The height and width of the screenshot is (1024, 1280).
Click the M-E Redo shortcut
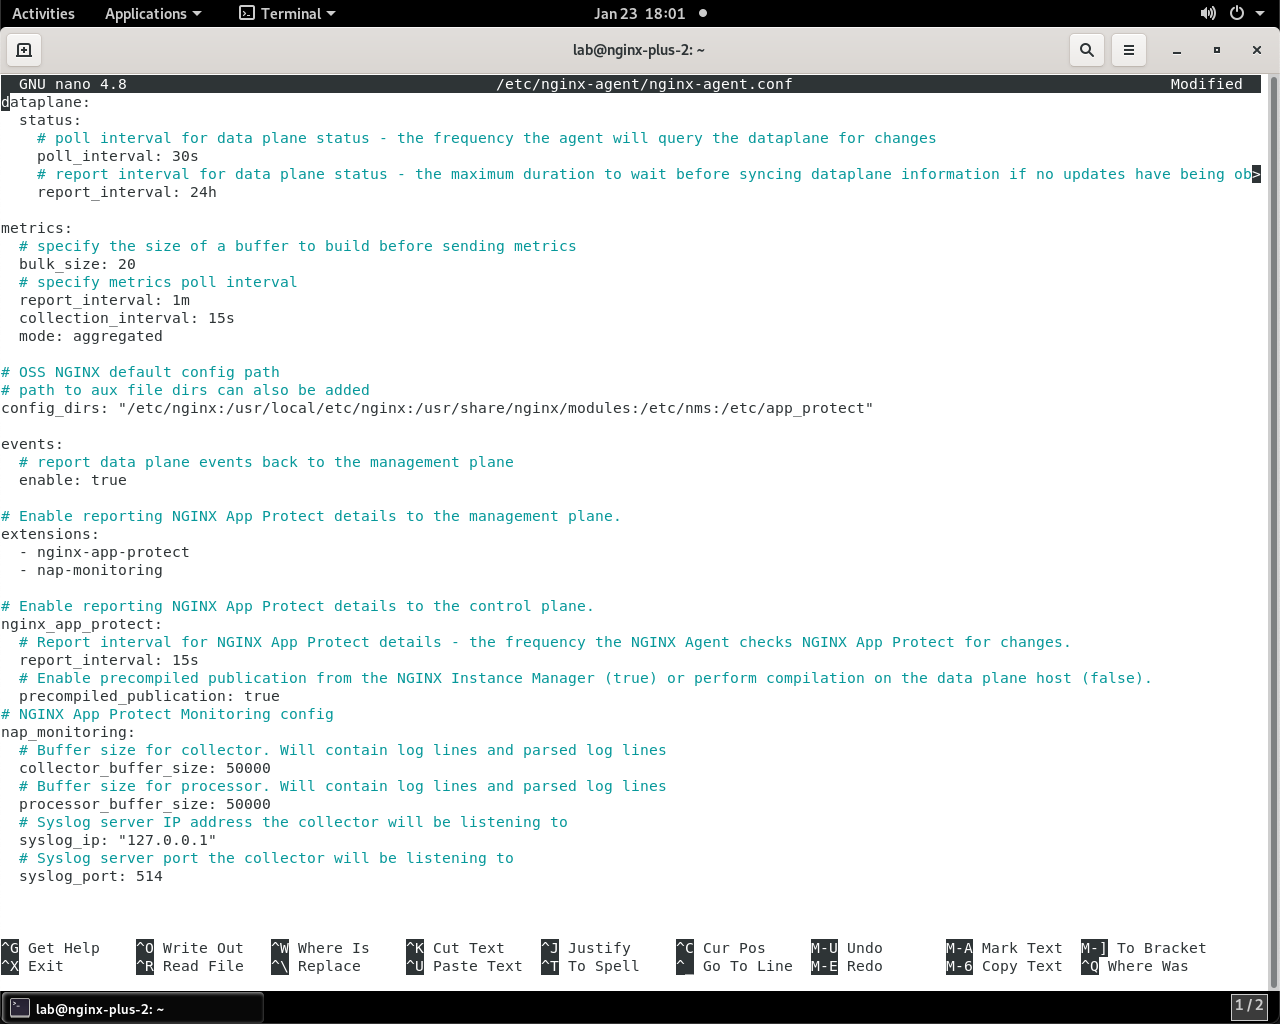(847, 966)
